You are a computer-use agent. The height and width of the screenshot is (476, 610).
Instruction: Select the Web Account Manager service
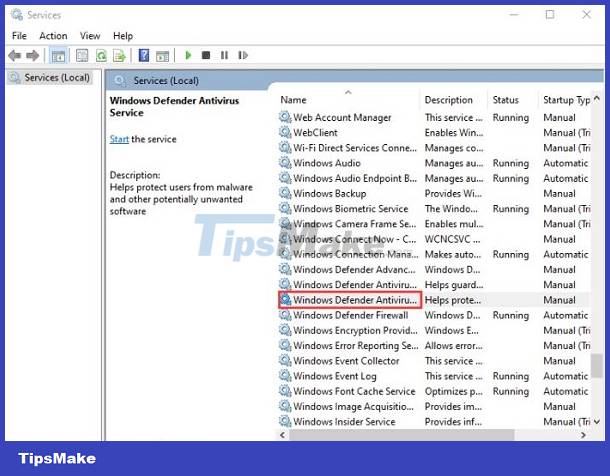[434, 117]
